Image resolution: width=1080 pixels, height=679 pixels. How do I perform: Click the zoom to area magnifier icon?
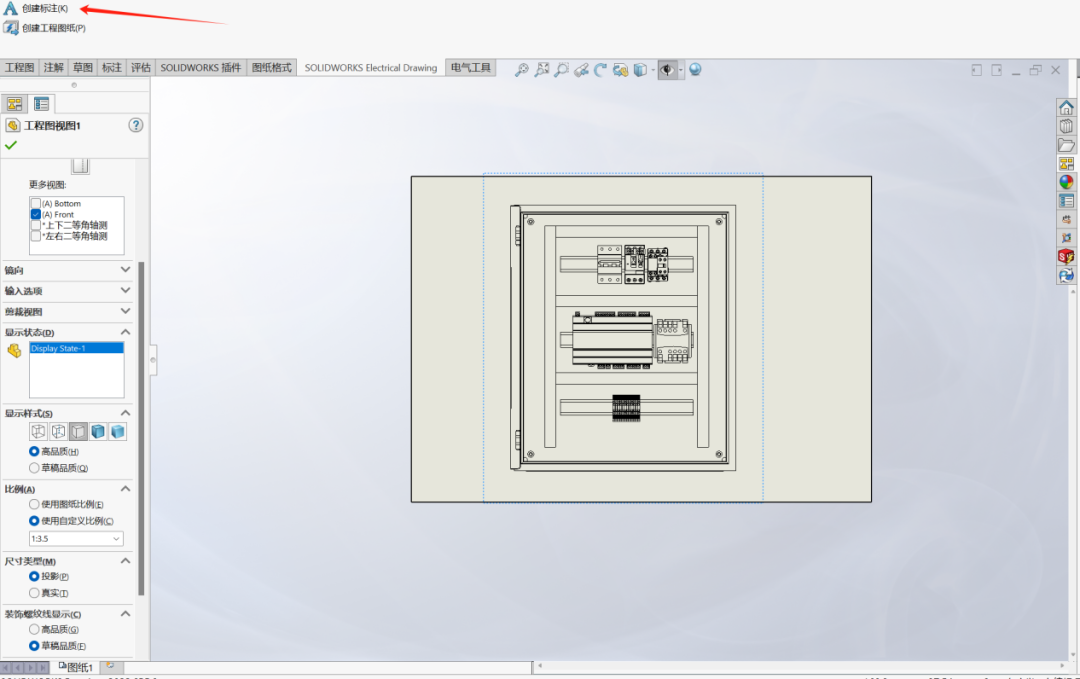point(561,69)
